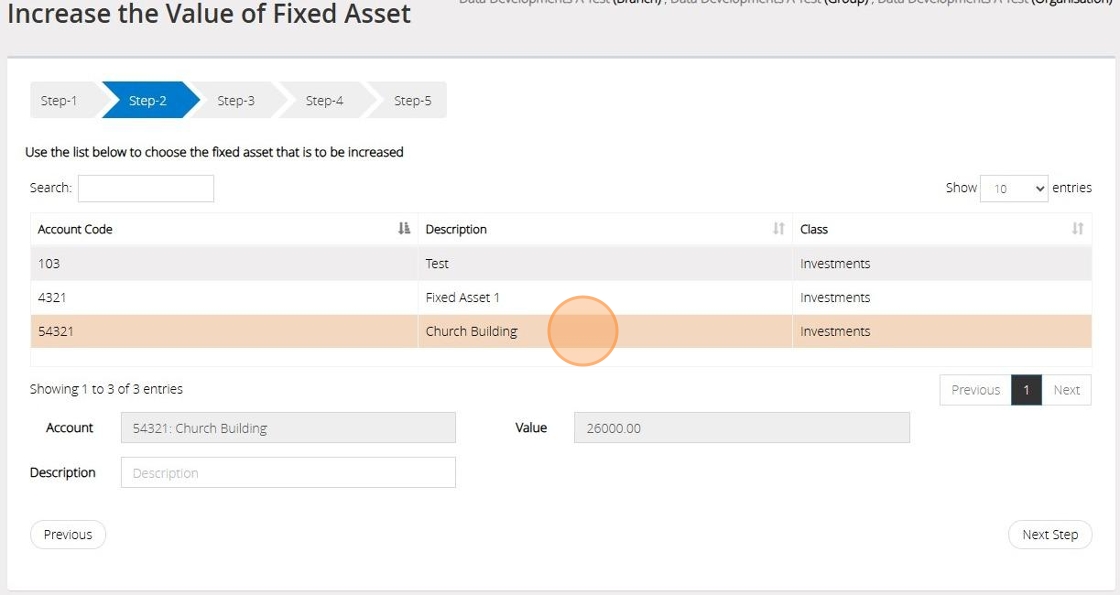1120x595 pixels.
Task: Open the Show entries dropdown
Action: pyautogui.click(x=1014, y=188)
